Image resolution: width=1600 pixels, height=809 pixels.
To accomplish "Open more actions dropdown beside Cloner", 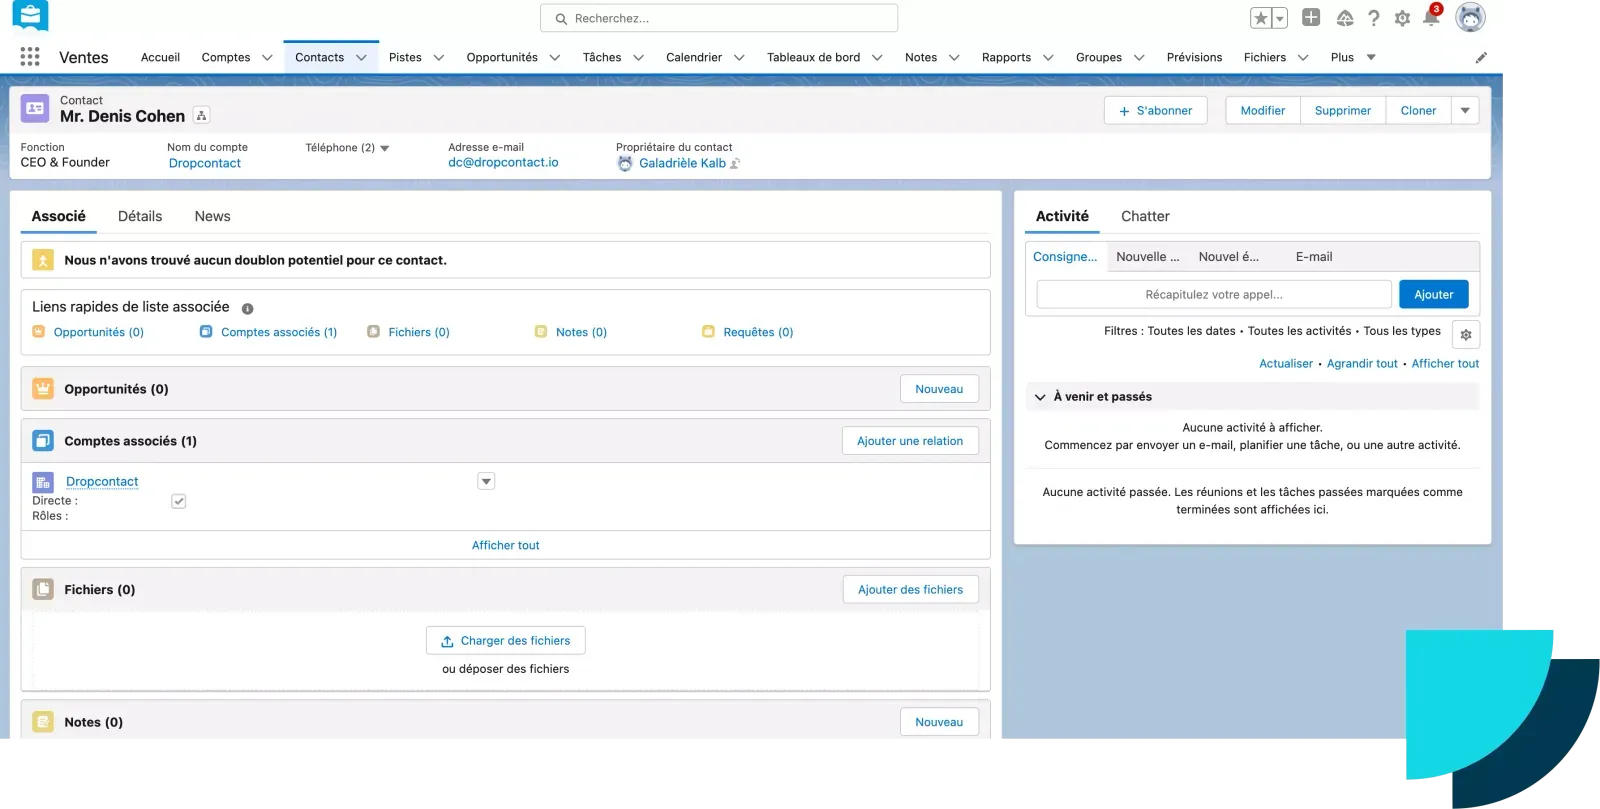I will (x=1465, y=111).
